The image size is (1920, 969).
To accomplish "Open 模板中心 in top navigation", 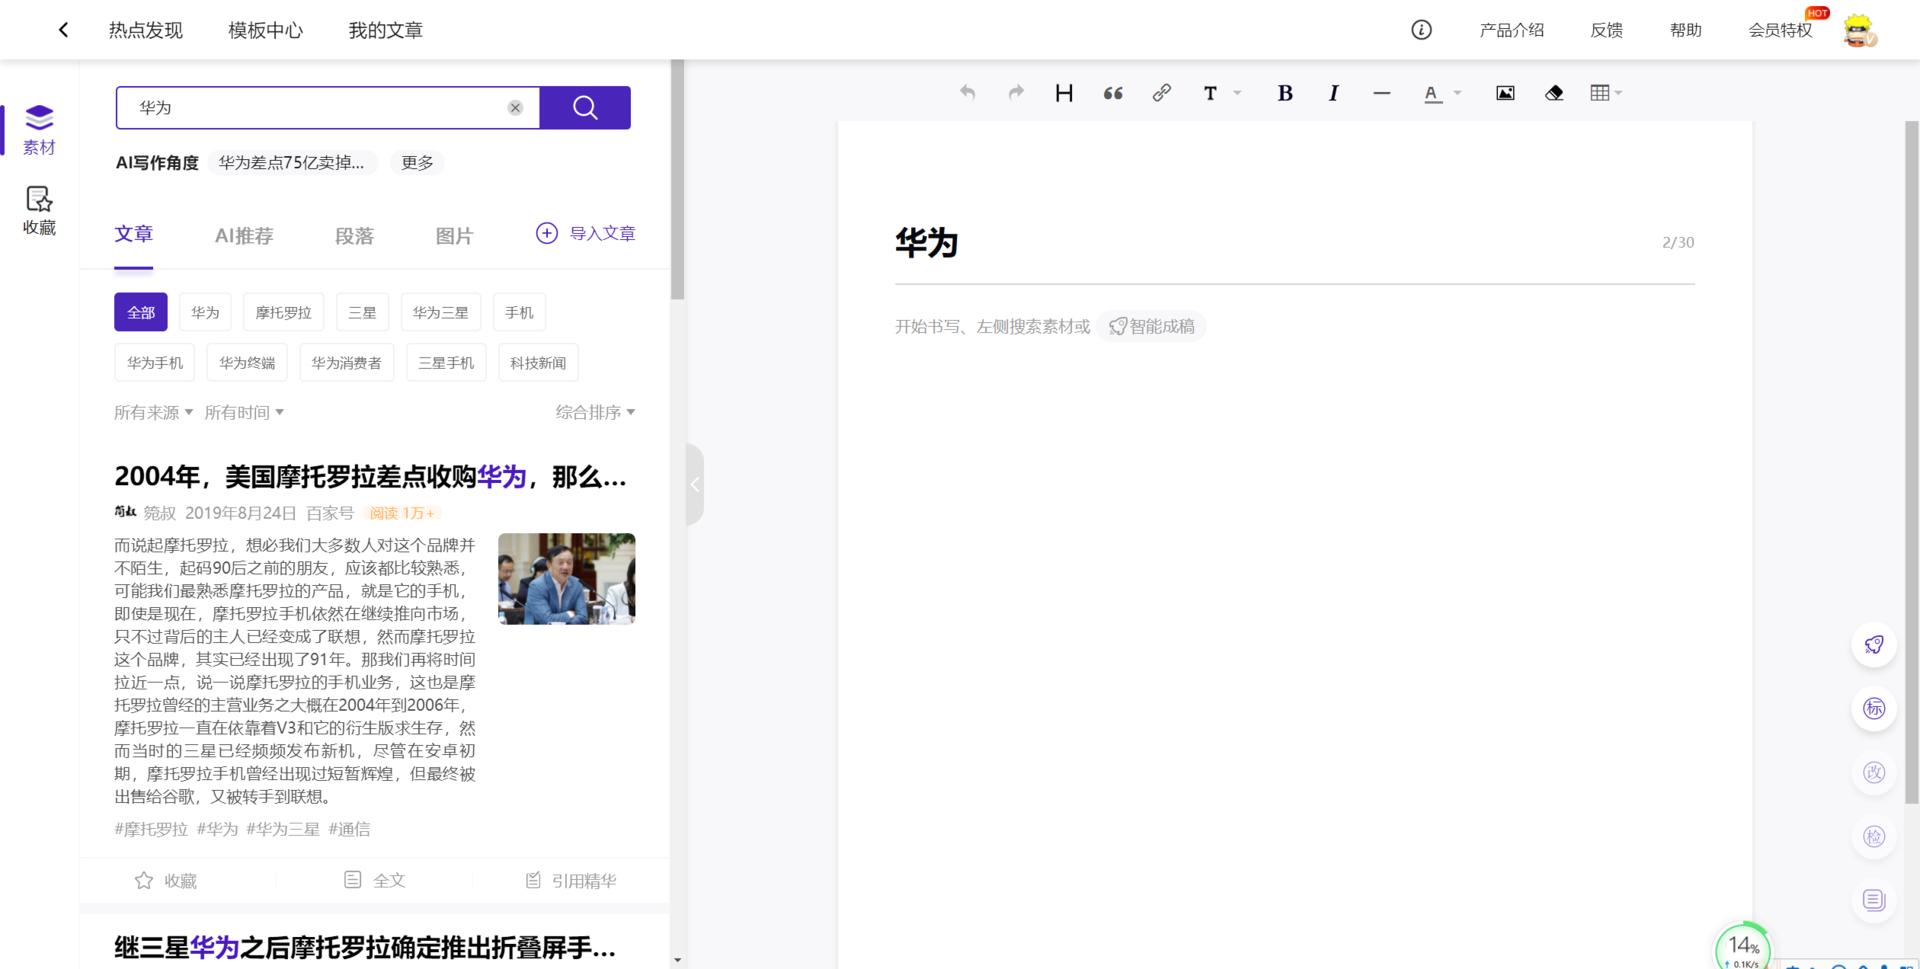I will pyautogui.click(x=265, y=30).
